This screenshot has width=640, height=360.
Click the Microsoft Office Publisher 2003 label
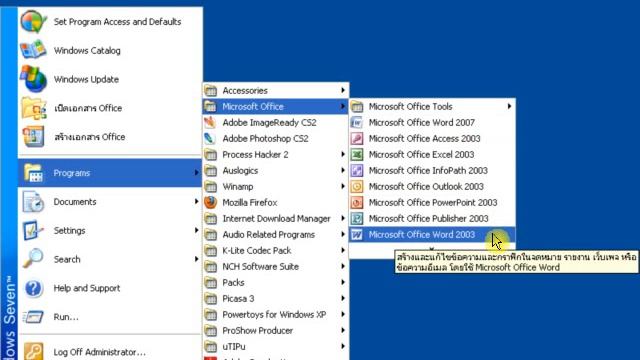pyautogui.click(x=429, y=218)
